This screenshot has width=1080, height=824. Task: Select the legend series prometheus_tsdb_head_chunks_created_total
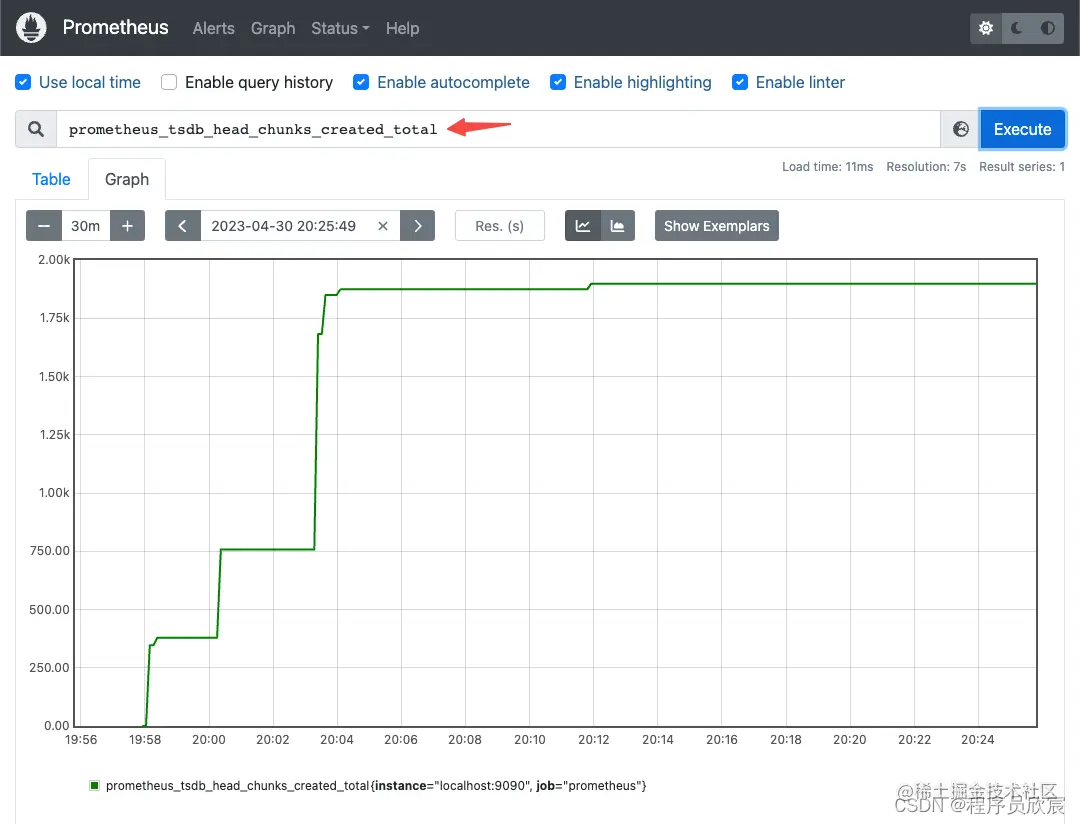click(x=375, y=785)
